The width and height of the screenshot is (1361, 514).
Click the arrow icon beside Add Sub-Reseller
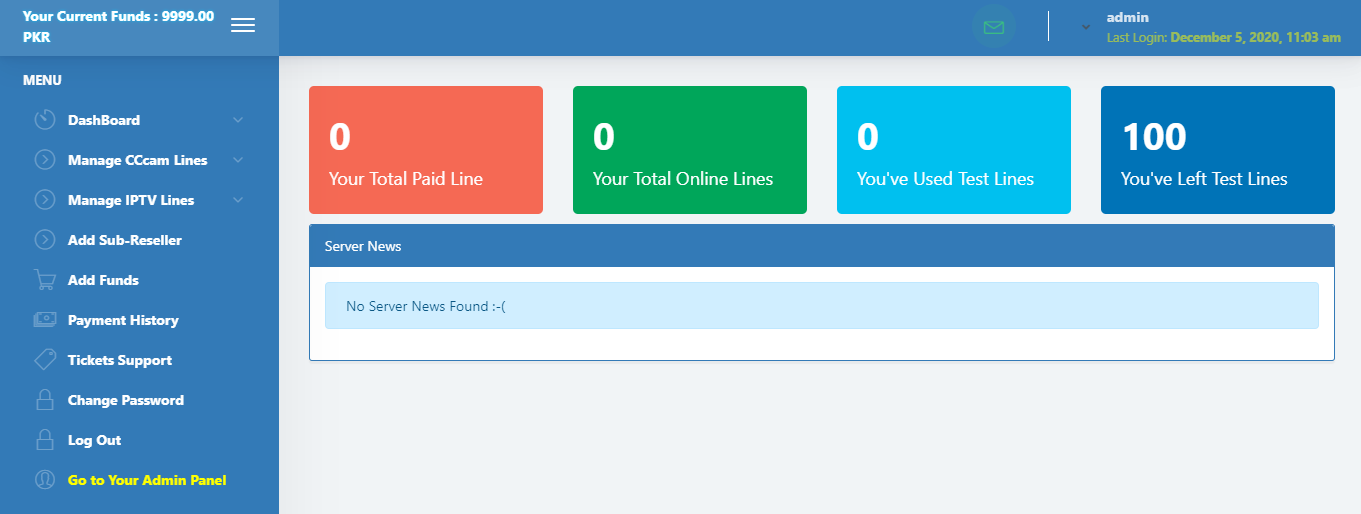pyautogui.click(x=45, y=240)
